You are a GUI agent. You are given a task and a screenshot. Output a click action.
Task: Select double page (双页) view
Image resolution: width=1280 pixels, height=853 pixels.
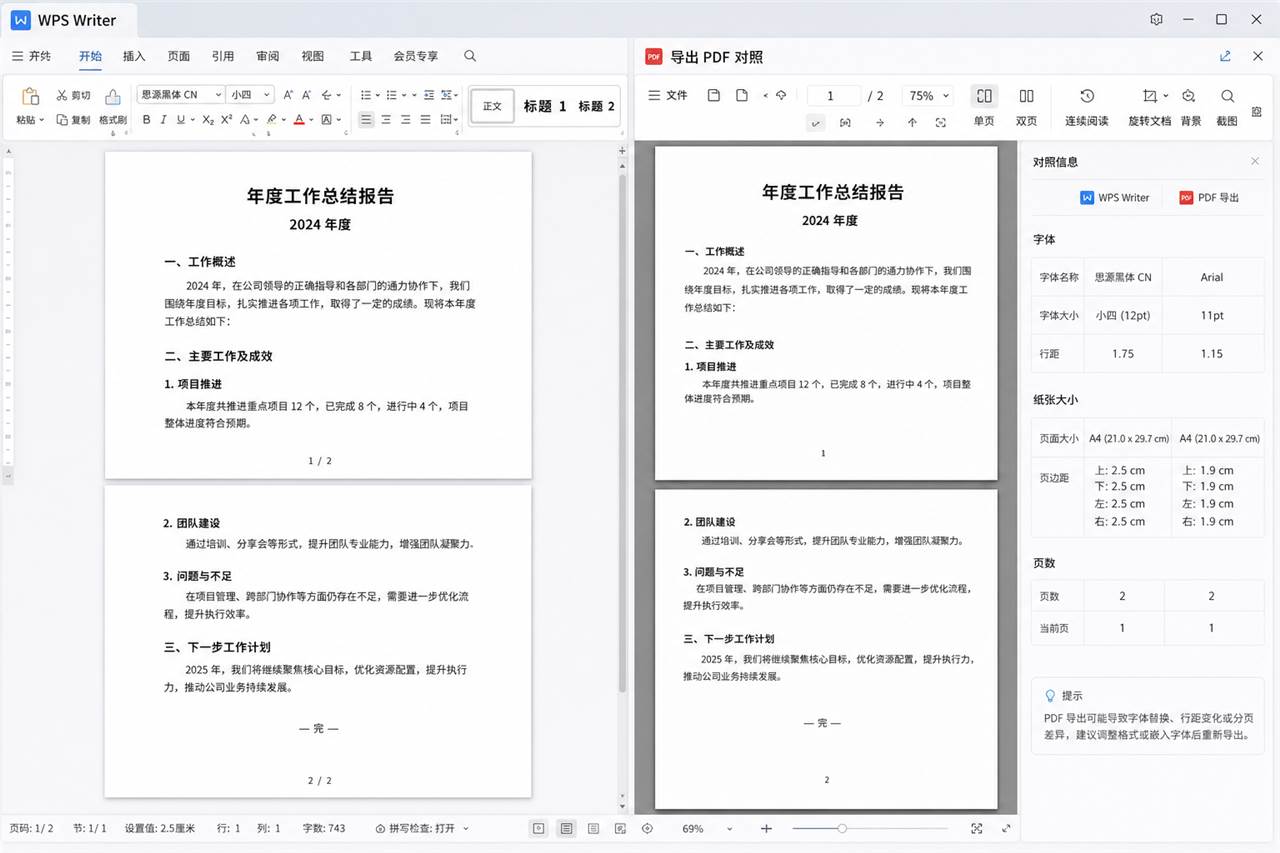(x=1026, y=106)
